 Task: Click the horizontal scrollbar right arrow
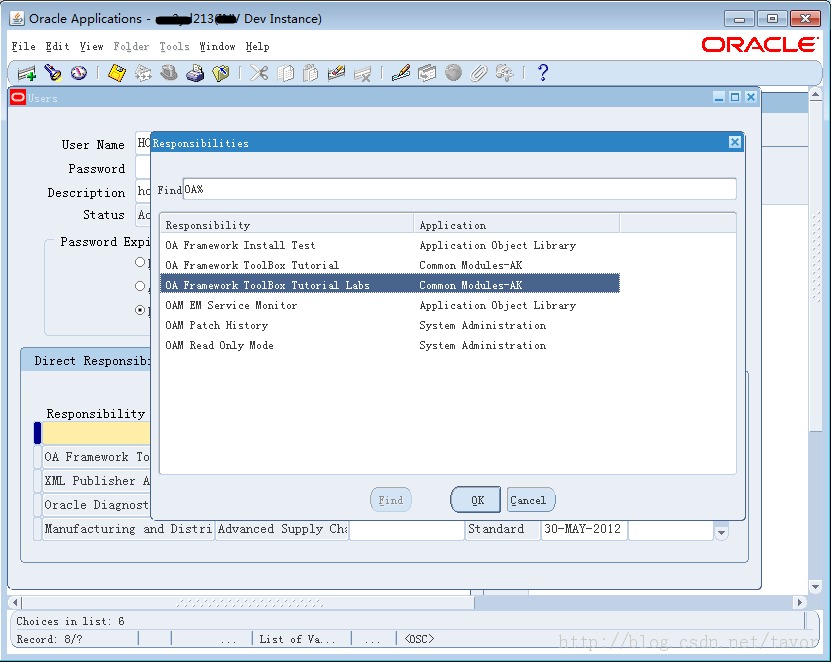[x=799, y=603]
